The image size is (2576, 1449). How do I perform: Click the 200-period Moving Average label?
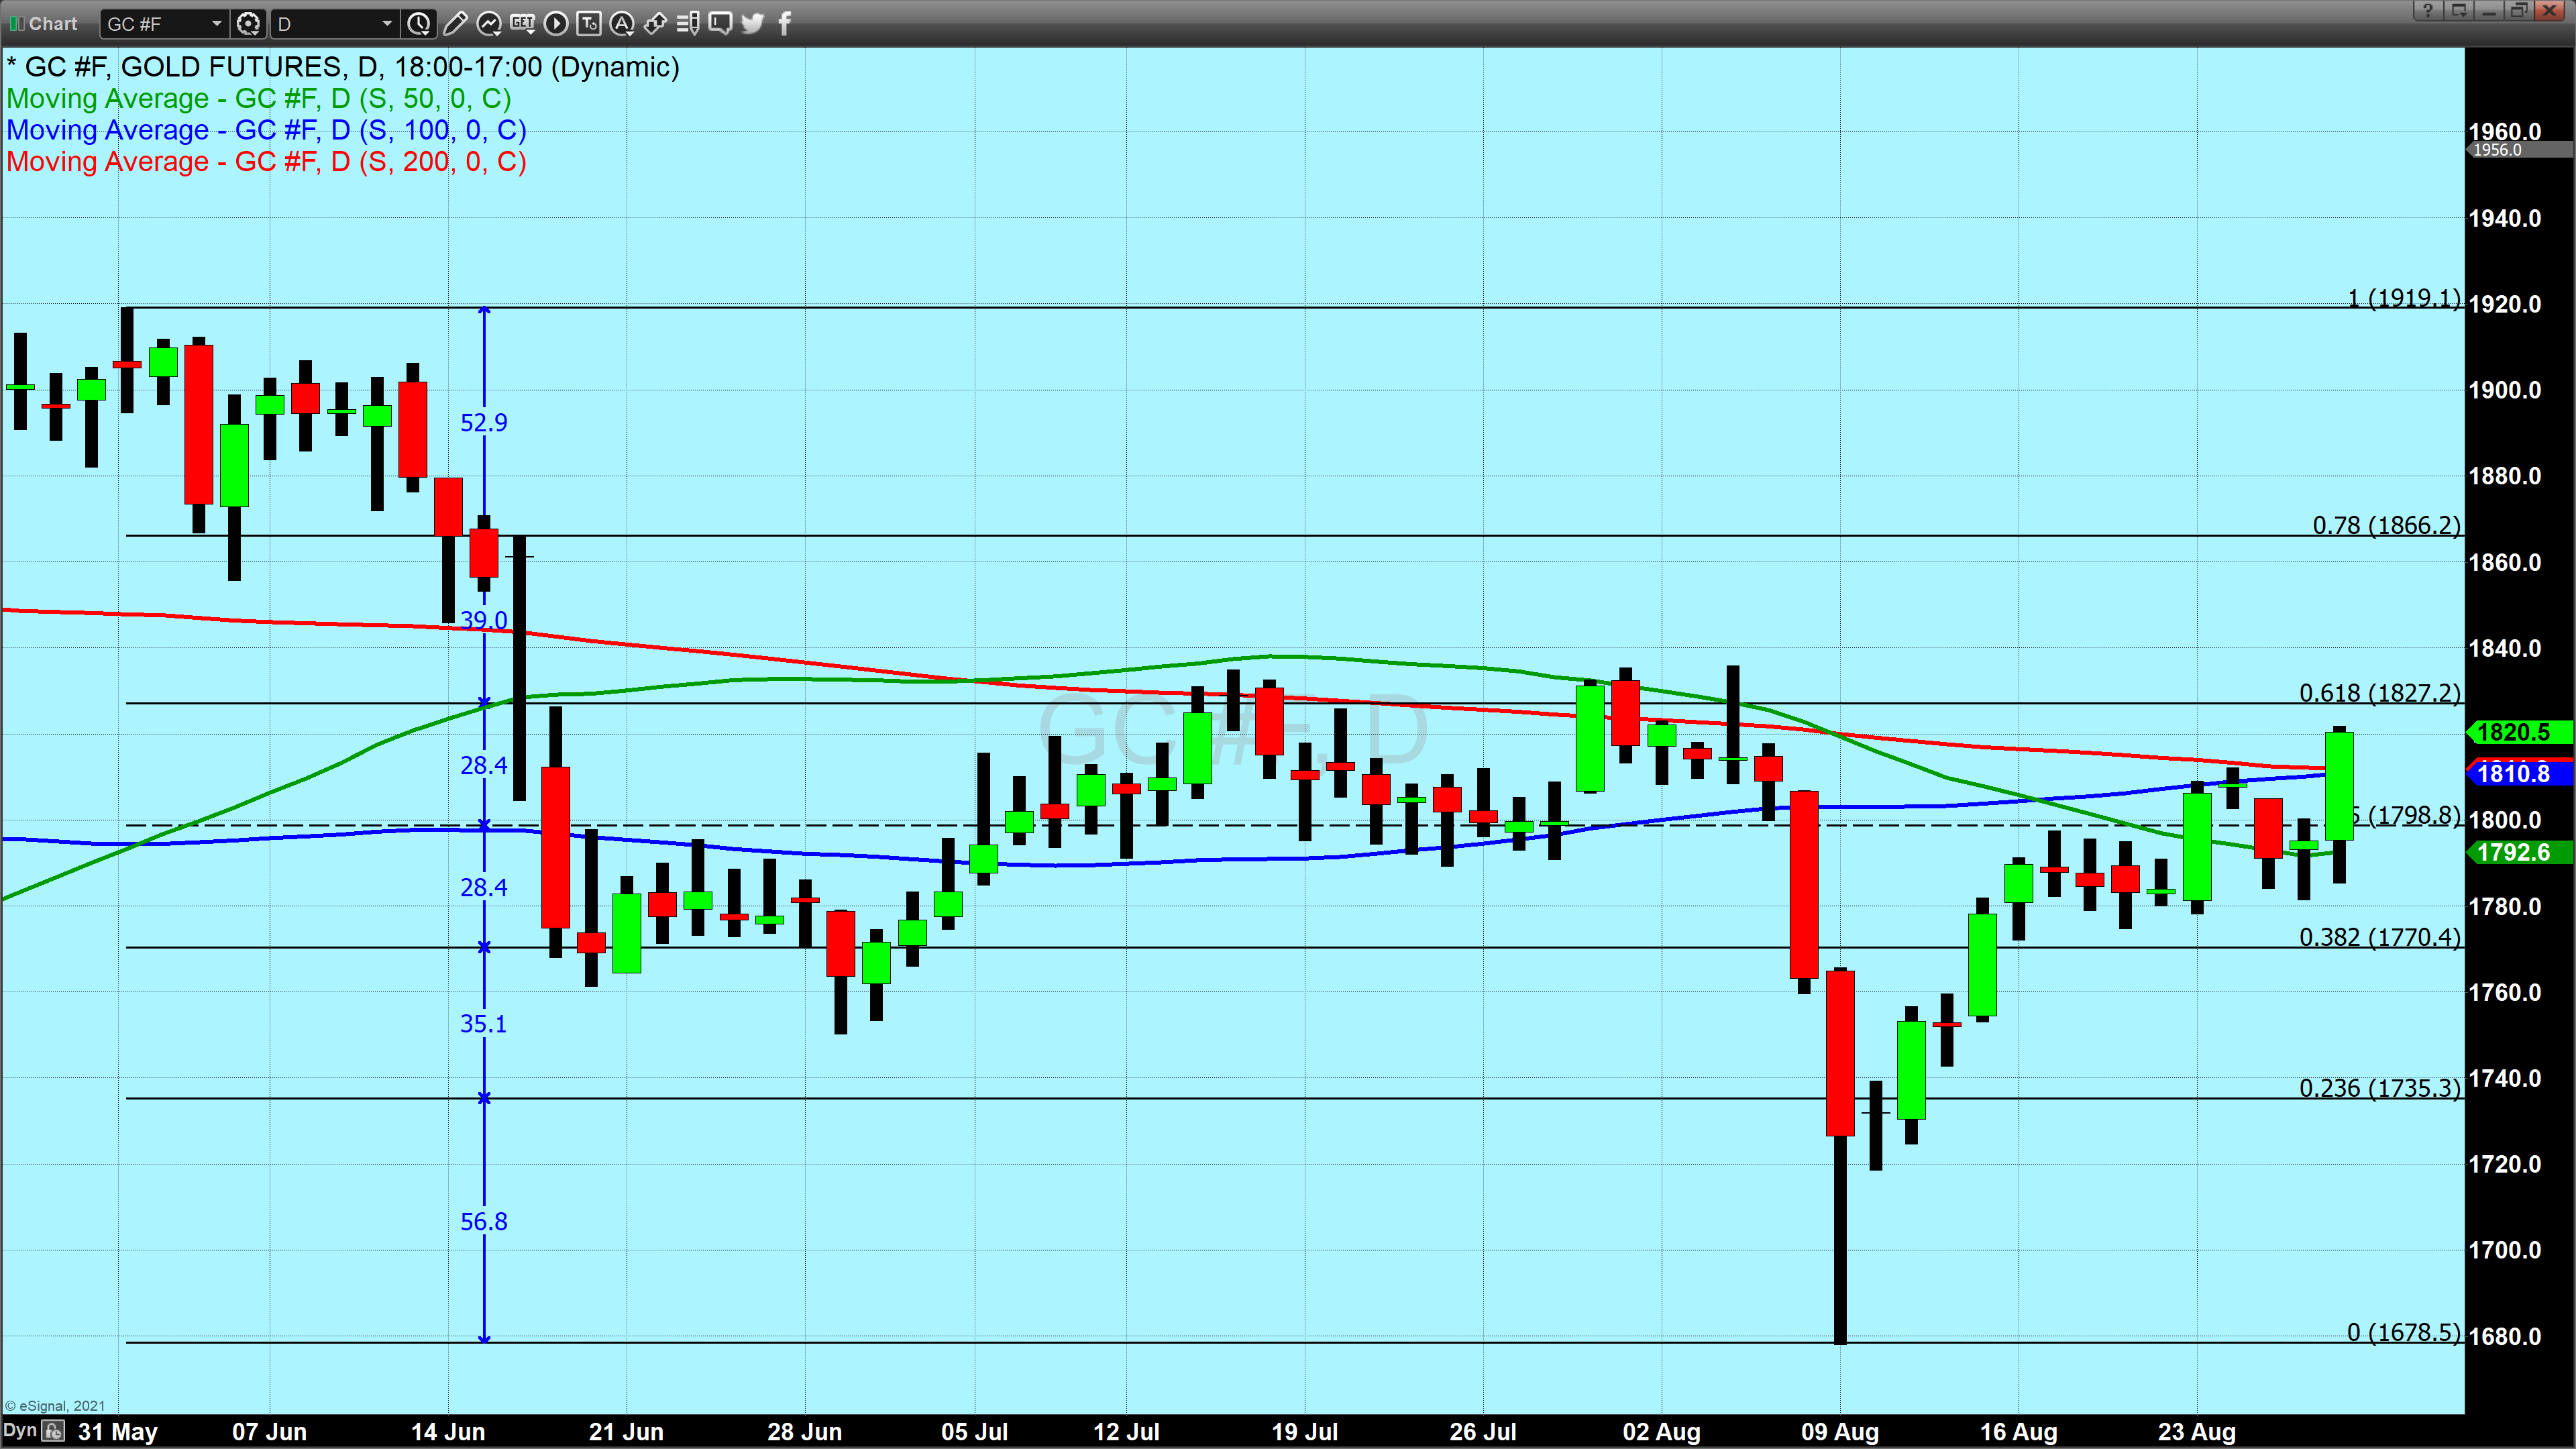click(x=266, y=162)
